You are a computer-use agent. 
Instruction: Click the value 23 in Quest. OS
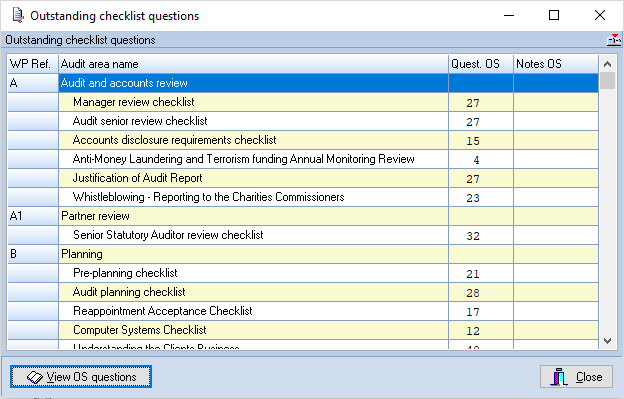click(473, 198)
